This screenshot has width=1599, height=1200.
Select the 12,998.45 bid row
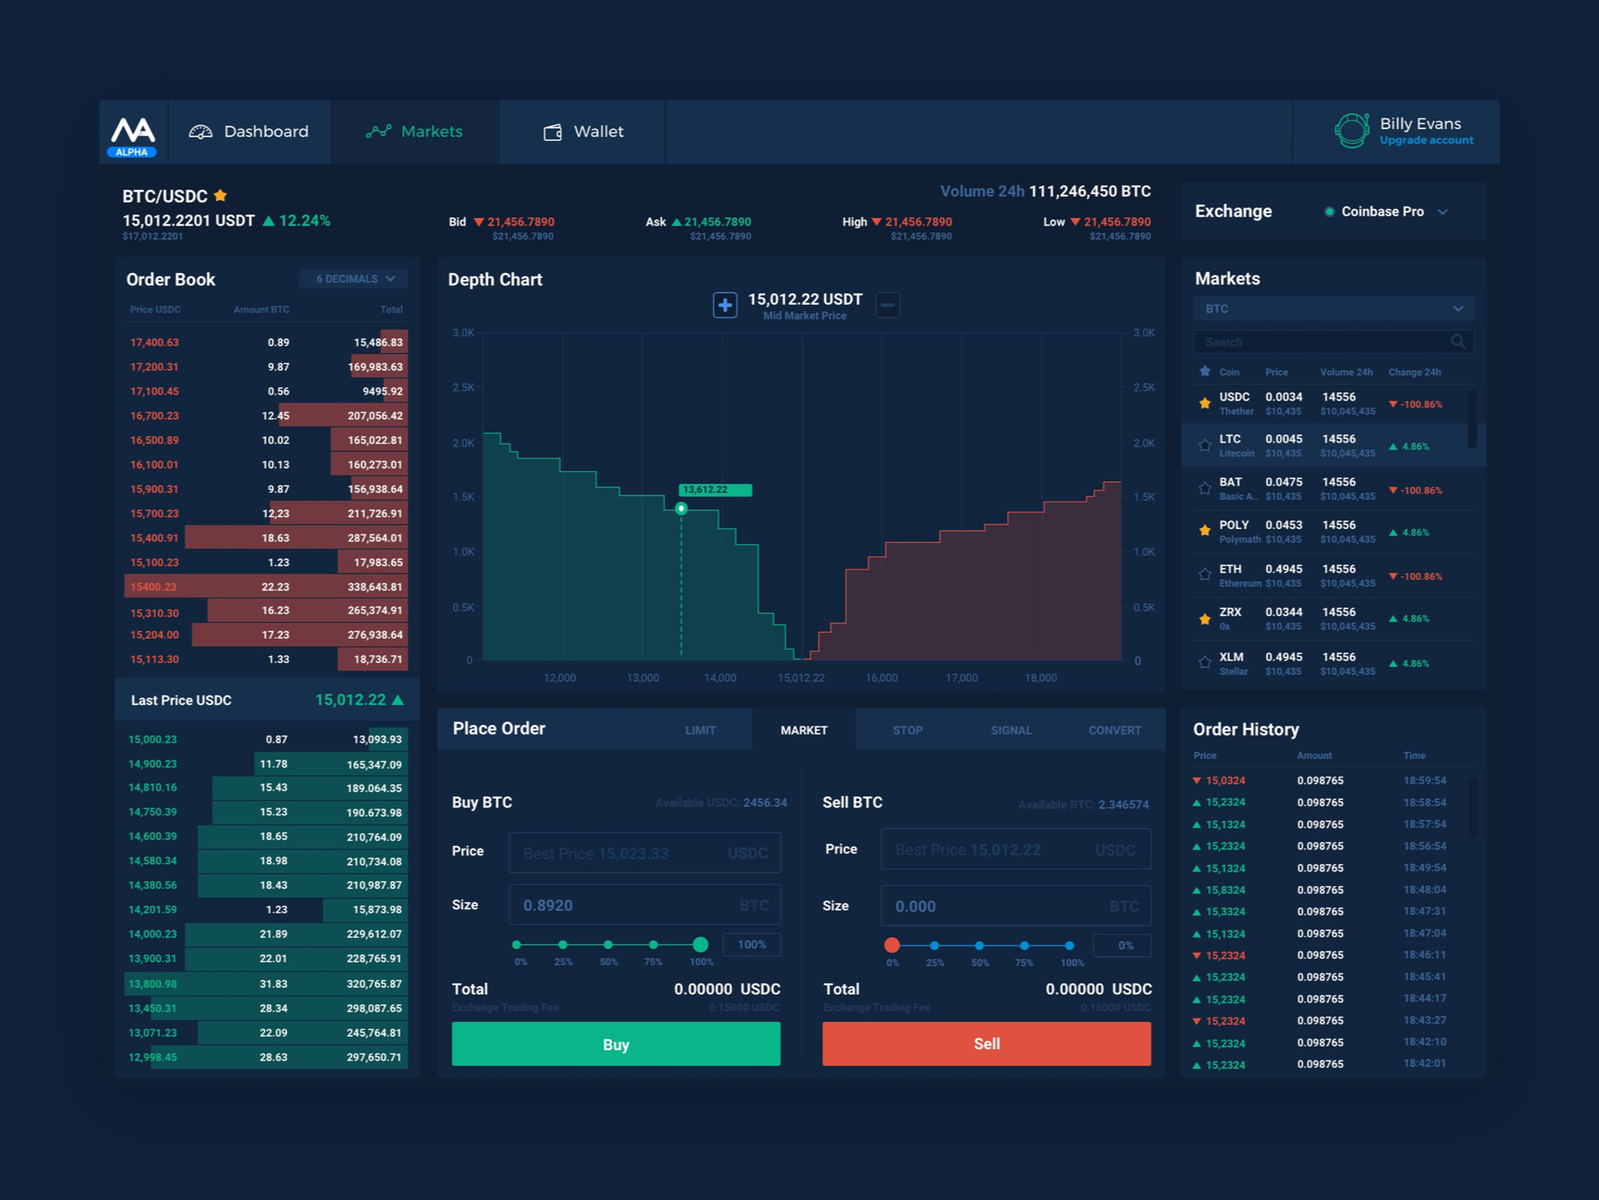click(x=266, y=1057)
